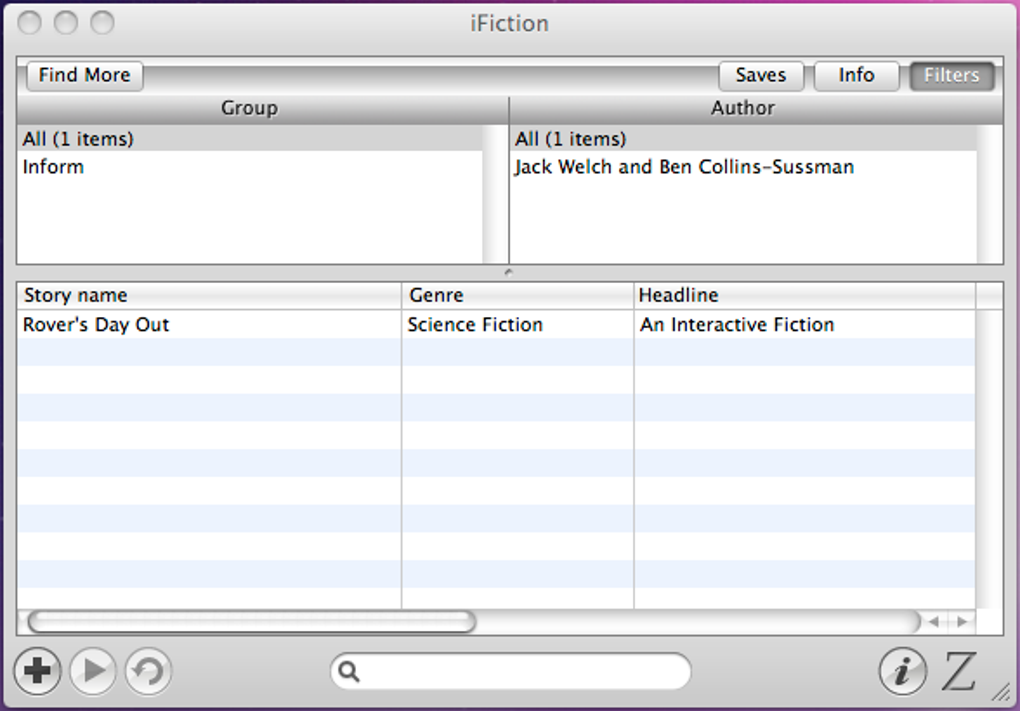Screen dimensions: 1020x711
Task: Select All (1 items) in Group list
Action: (x=78, y=139)
